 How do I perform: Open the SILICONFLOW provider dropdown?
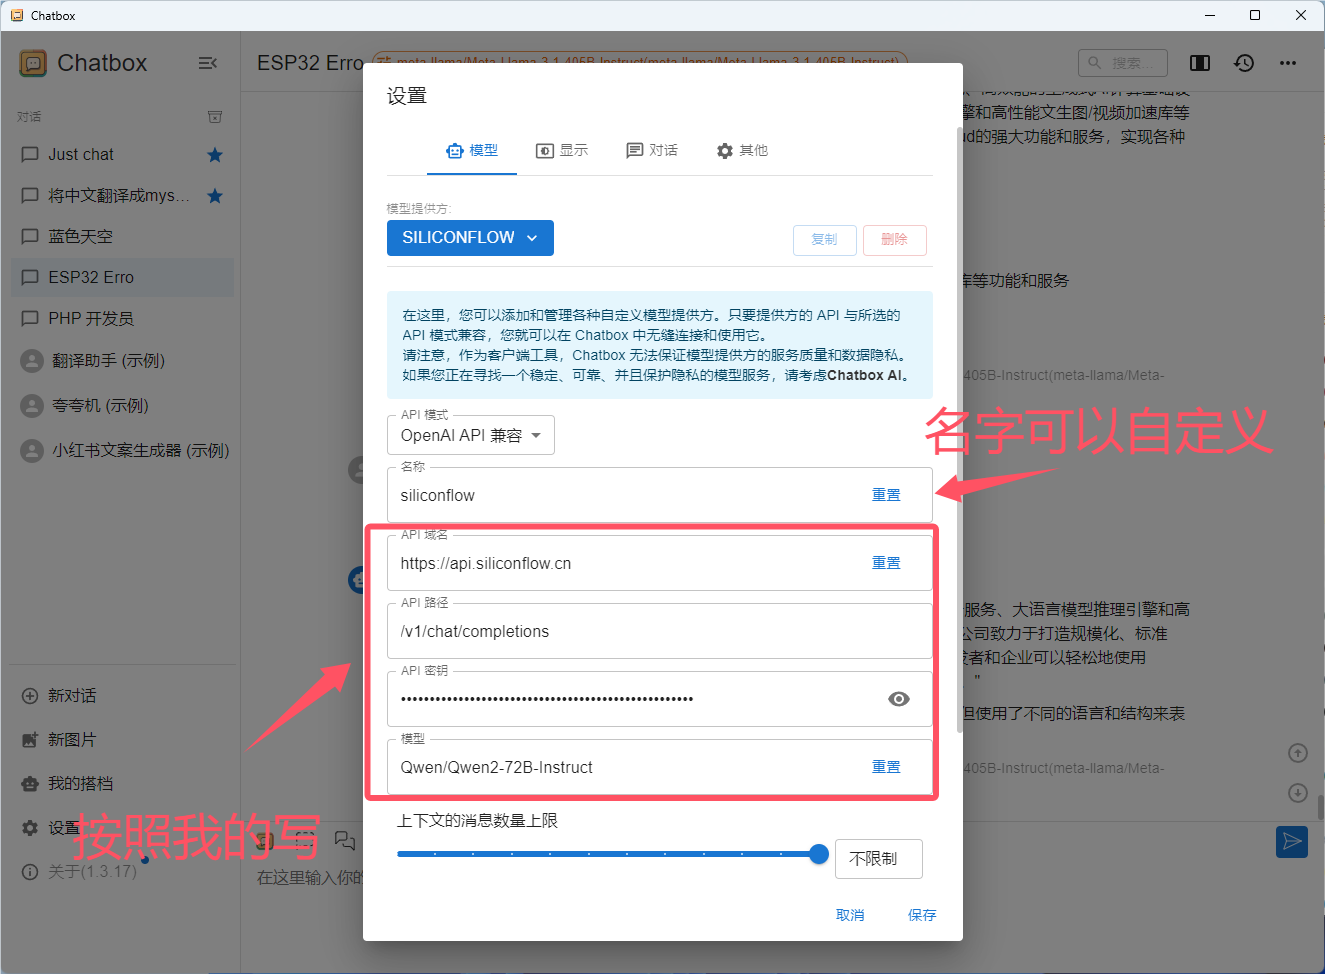tap(470, 238)
